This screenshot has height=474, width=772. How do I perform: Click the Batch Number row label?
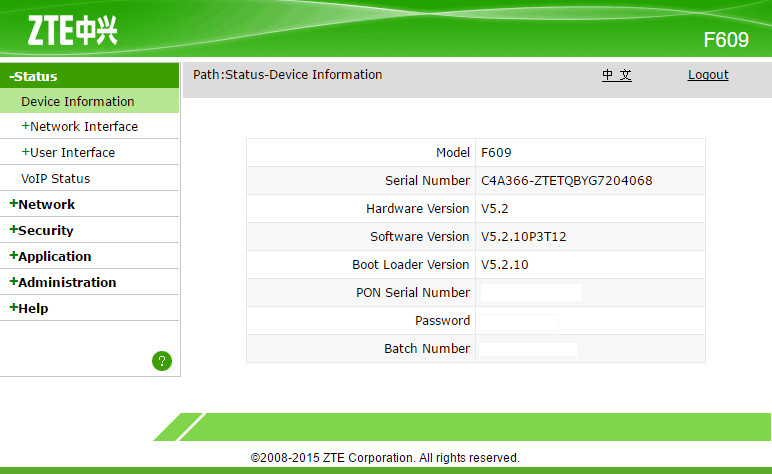(427, 349)
